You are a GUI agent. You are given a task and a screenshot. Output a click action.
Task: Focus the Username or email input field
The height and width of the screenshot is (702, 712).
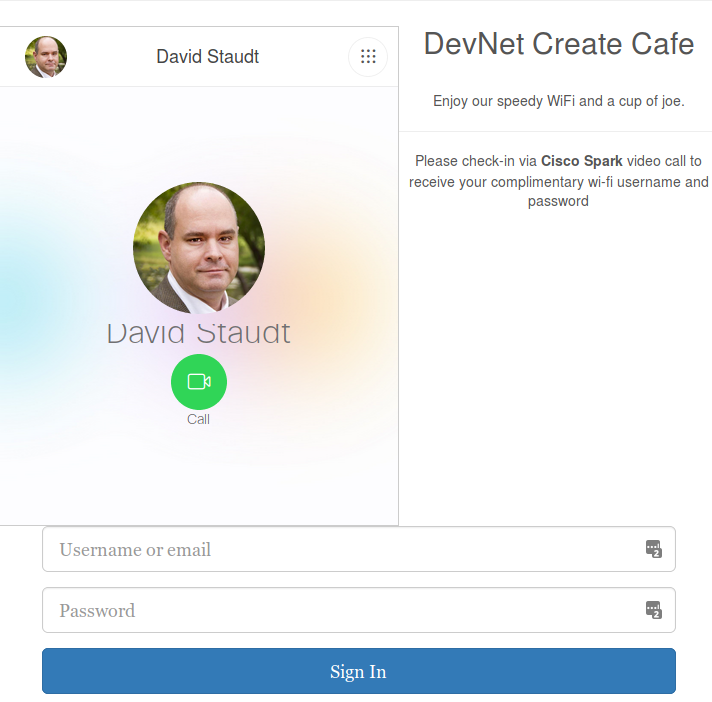click(359, 549)
